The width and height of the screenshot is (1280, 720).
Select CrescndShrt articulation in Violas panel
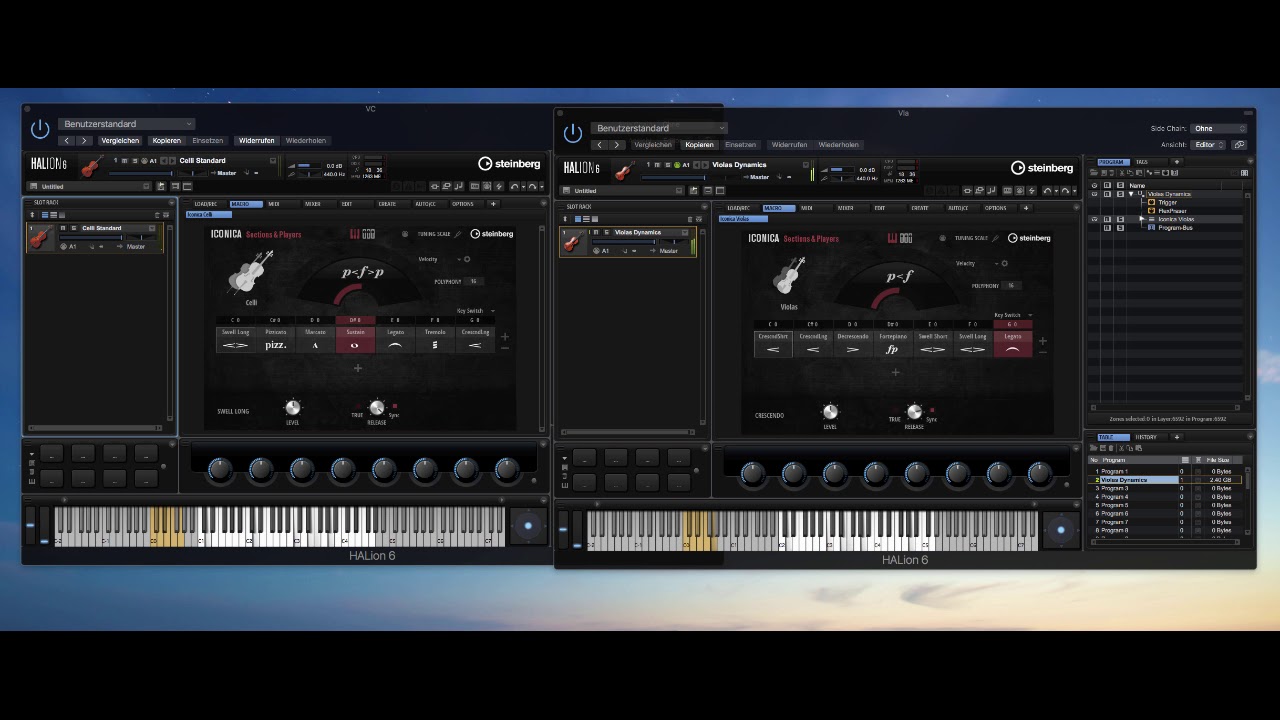pos(773,344)
